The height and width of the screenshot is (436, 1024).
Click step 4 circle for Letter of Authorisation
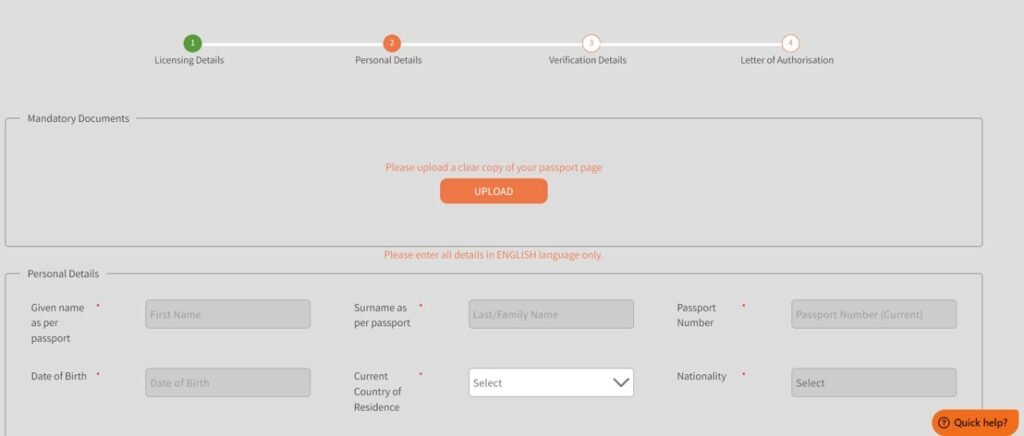790,43
